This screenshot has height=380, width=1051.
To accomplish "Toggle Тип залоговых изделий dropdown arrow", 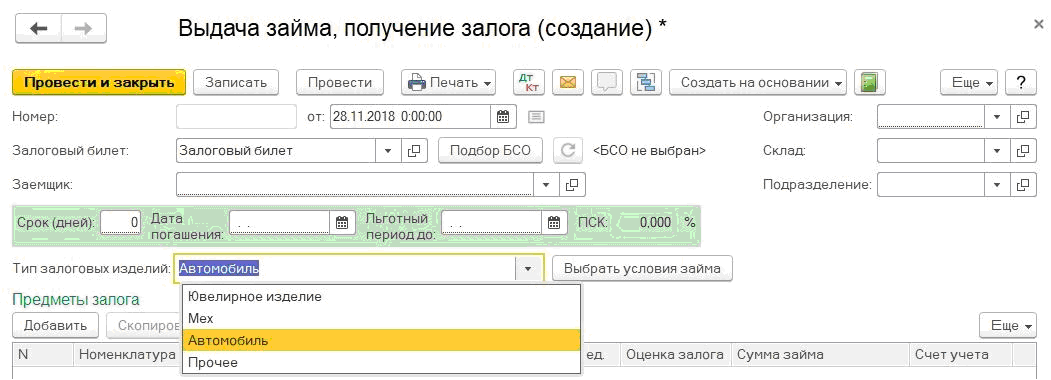I will coord(528,269).
